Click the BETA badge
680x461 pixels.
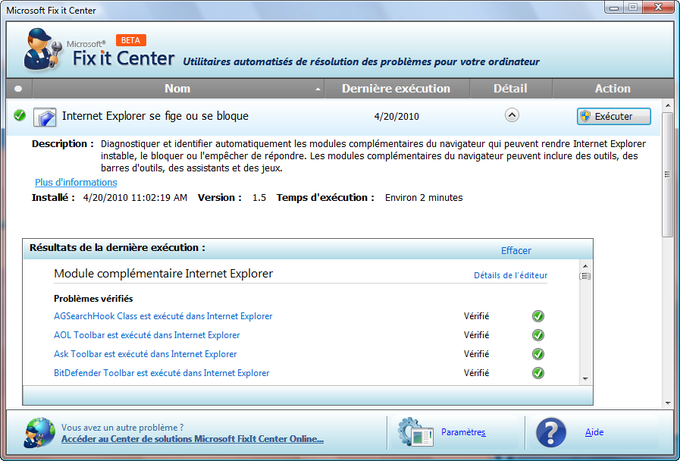point(131,40)
